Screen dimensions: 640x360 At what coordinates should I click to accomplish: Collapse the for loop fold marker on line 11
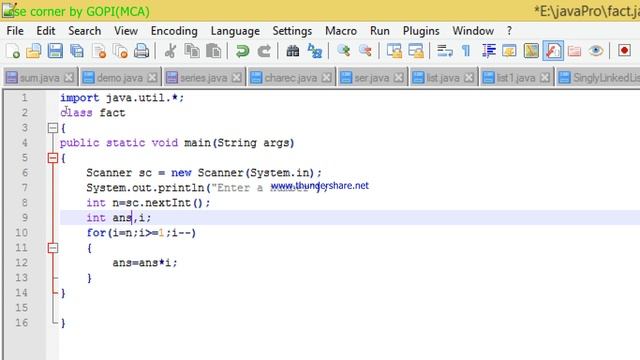[53, 248]
